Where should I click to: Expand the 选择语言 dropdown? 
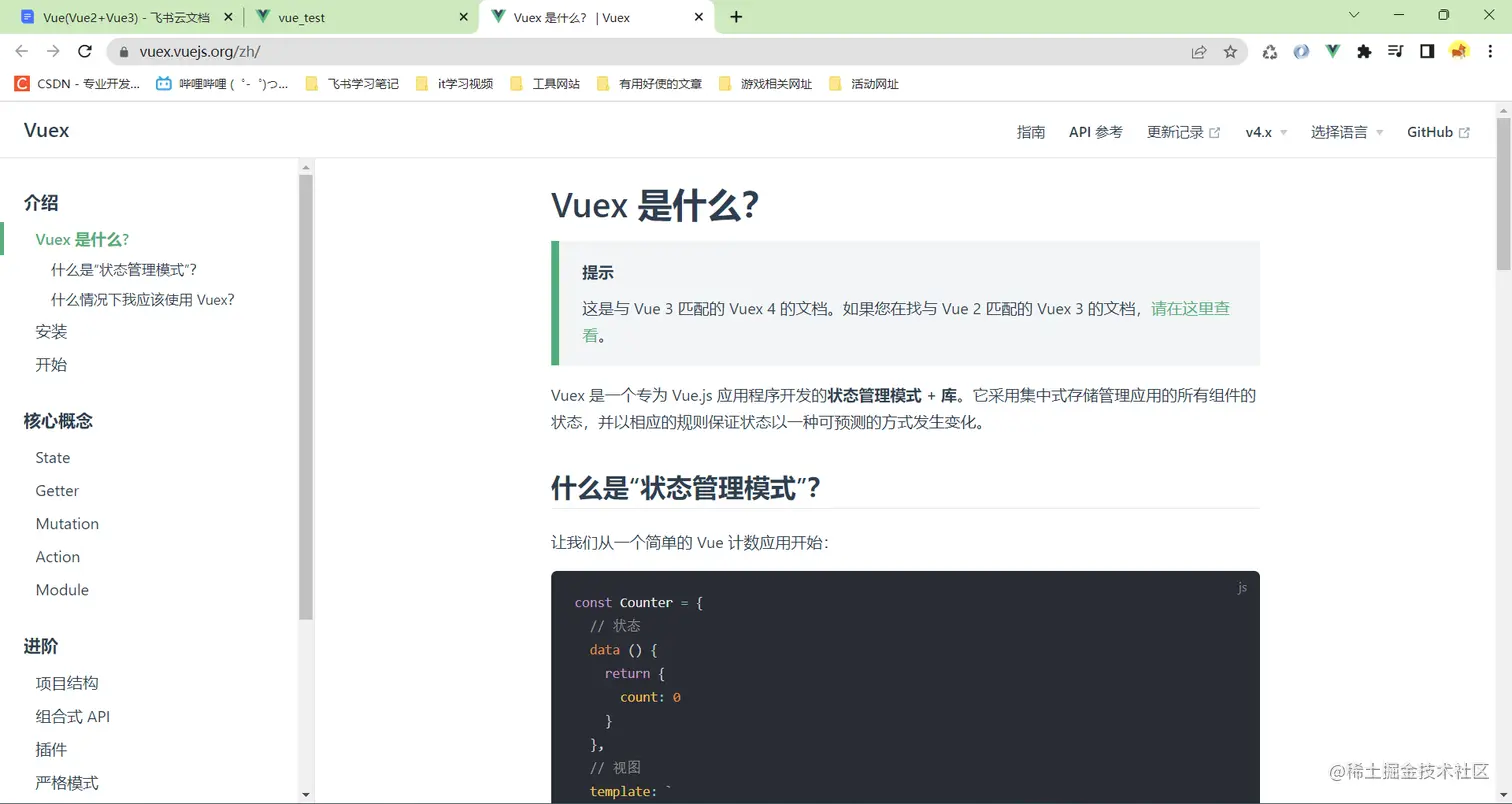(1347, 132)
